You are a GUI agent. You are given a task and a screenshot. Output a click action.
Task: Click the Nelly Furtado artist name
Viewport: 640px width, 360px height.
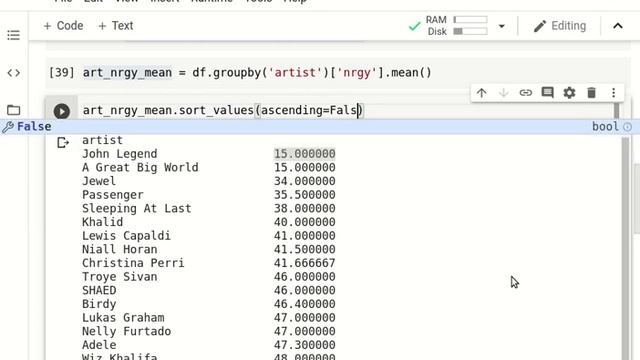(x=127, y=331)
